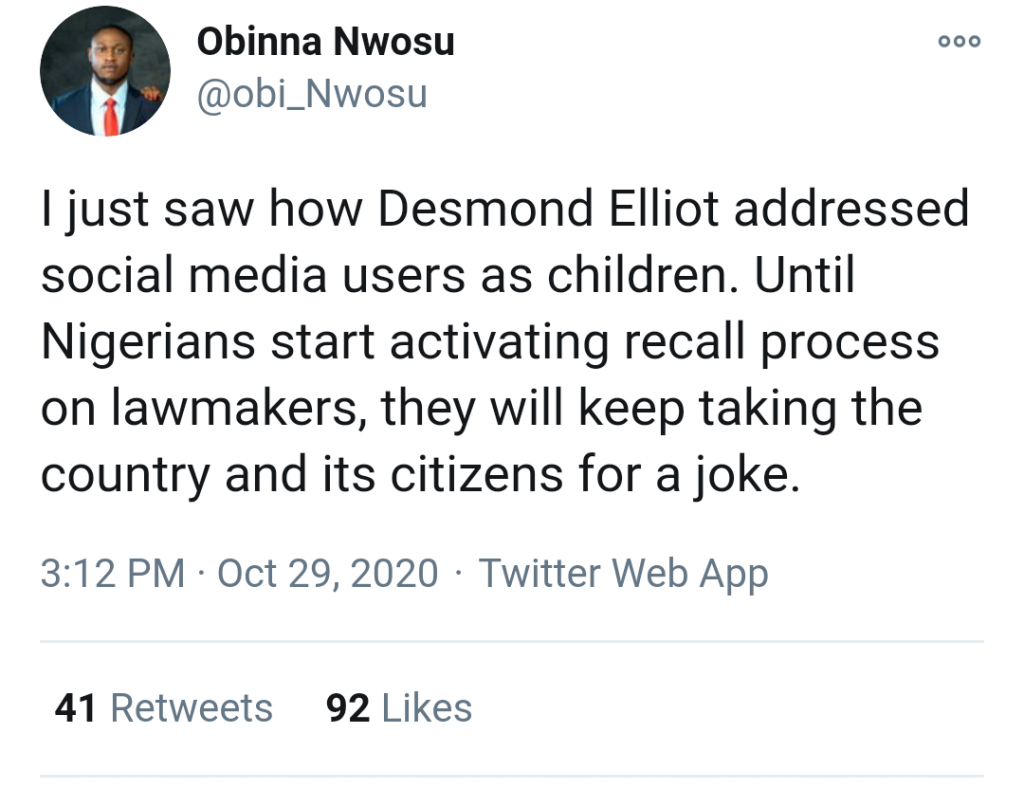Open the Twitter Web App source link
The width and height of the screenshot is (1024, 788).
[623, 574]
